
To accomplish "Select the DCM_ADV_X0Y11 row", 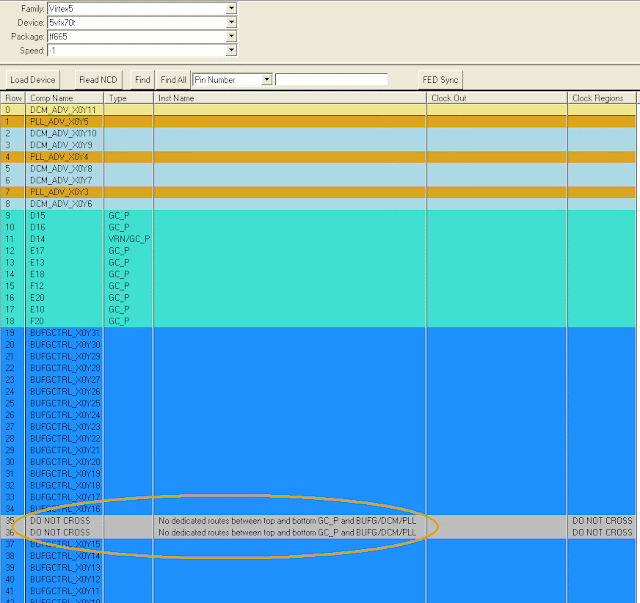I will click(318, 110).
